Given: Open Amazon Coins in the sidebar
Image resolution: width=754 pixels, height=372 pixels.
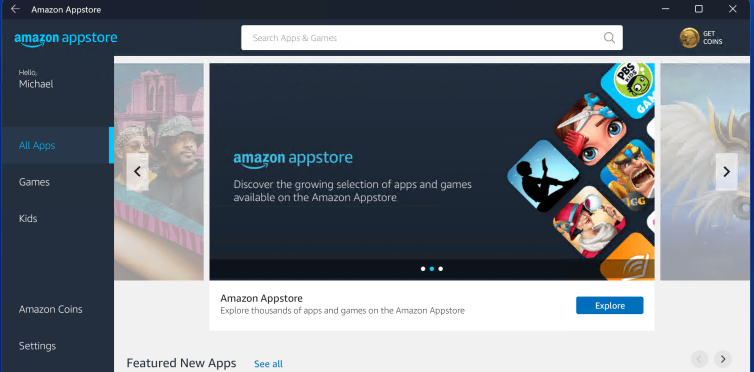Looking at the screenshot, I should click(50, 310).
